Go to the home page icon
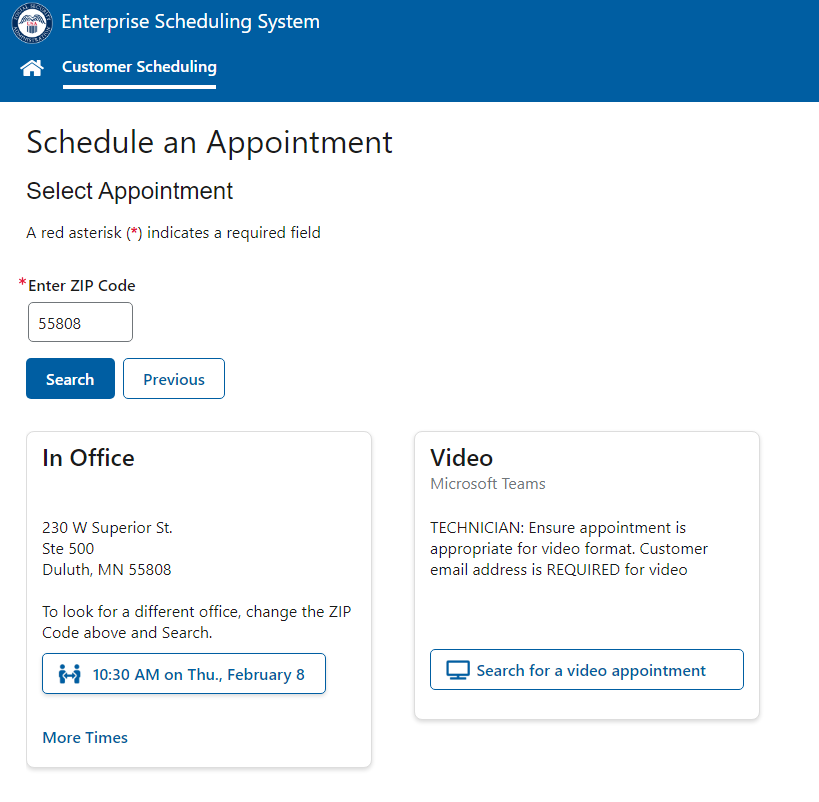The height and width of the screenshot is (802, 819). coord(32,68)
